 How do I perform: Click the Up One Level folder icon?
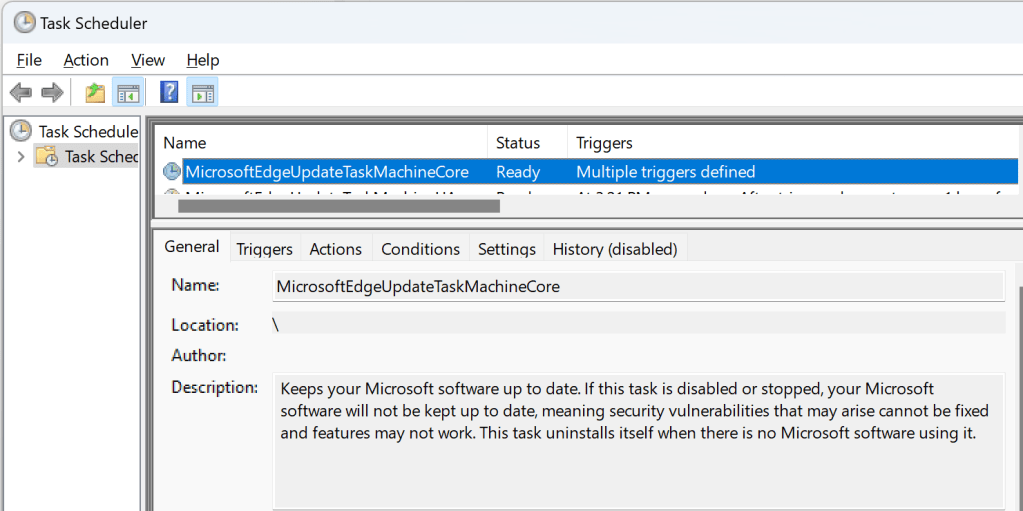[x=95, y=93]
